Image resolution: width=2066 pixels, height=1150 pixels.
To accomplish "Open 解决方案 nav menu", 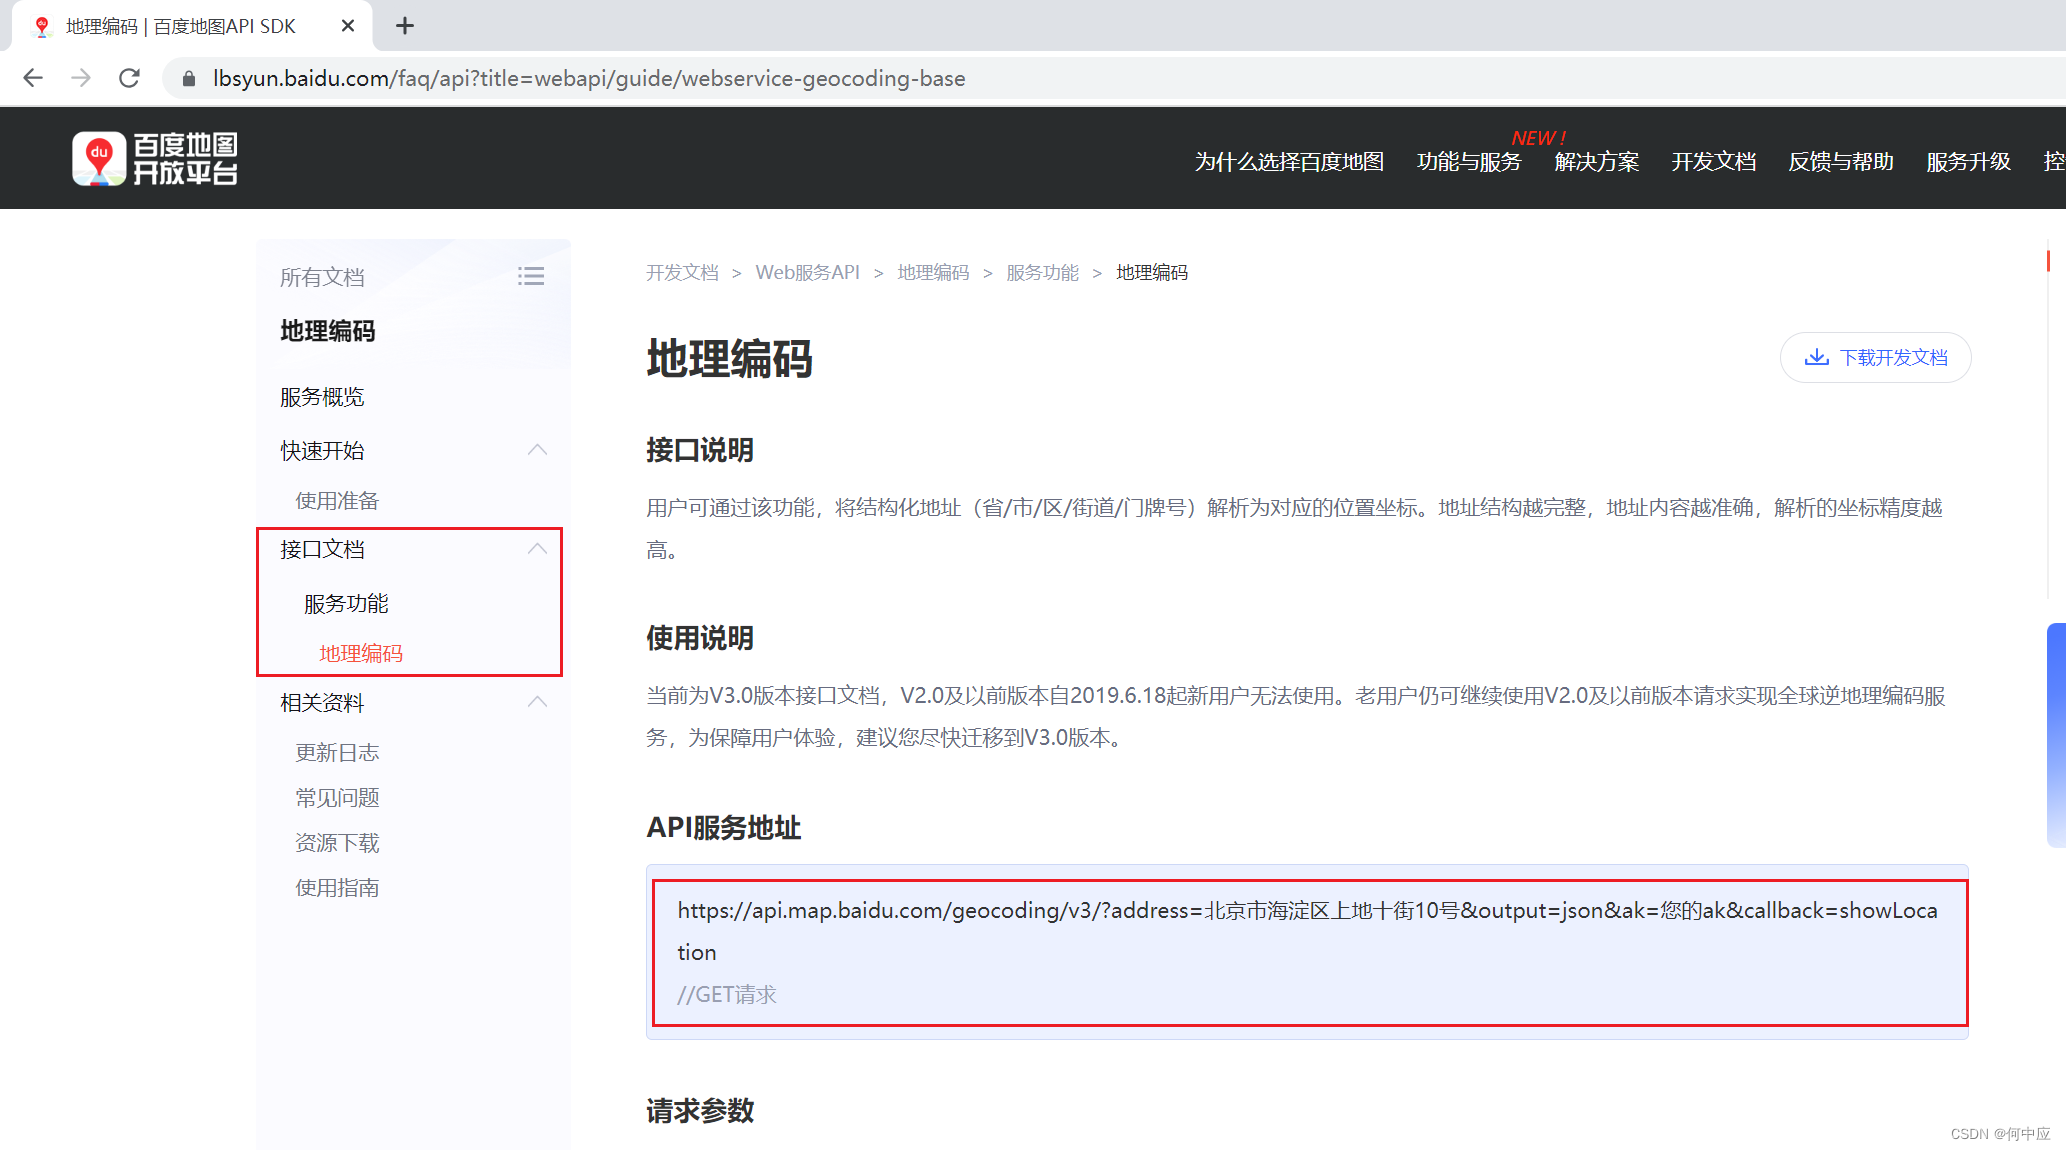I will coord(1597,162).
